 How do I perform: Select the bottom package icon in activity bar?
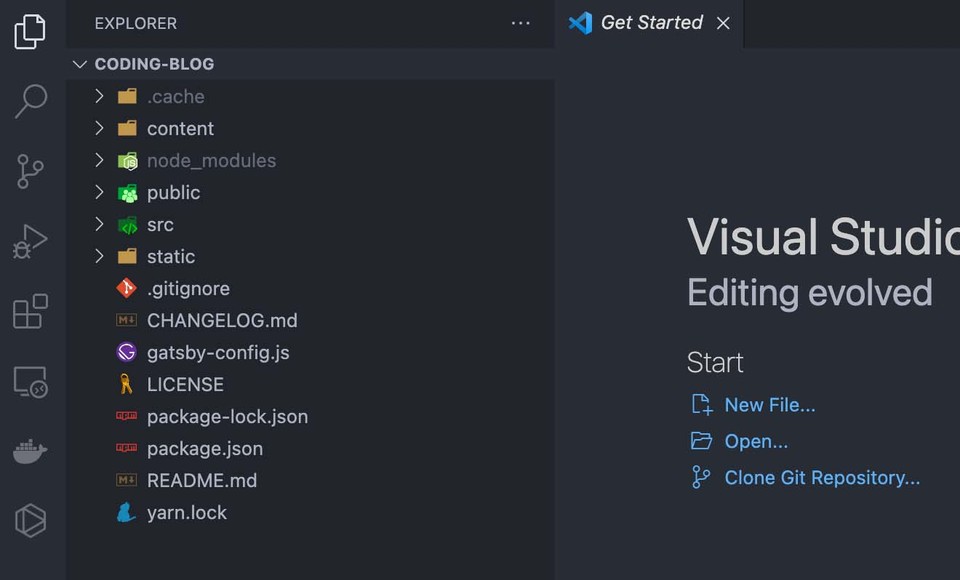30,520
